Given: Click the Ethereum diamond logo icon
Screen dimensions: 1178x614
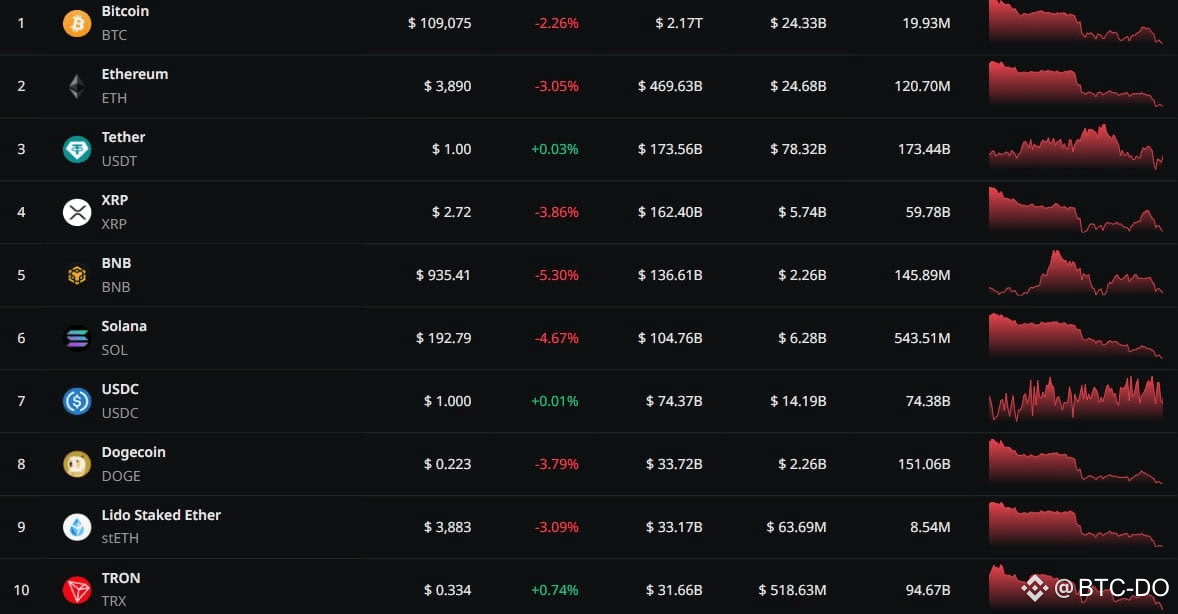Looking at the screenshot, I should point(77,86).
